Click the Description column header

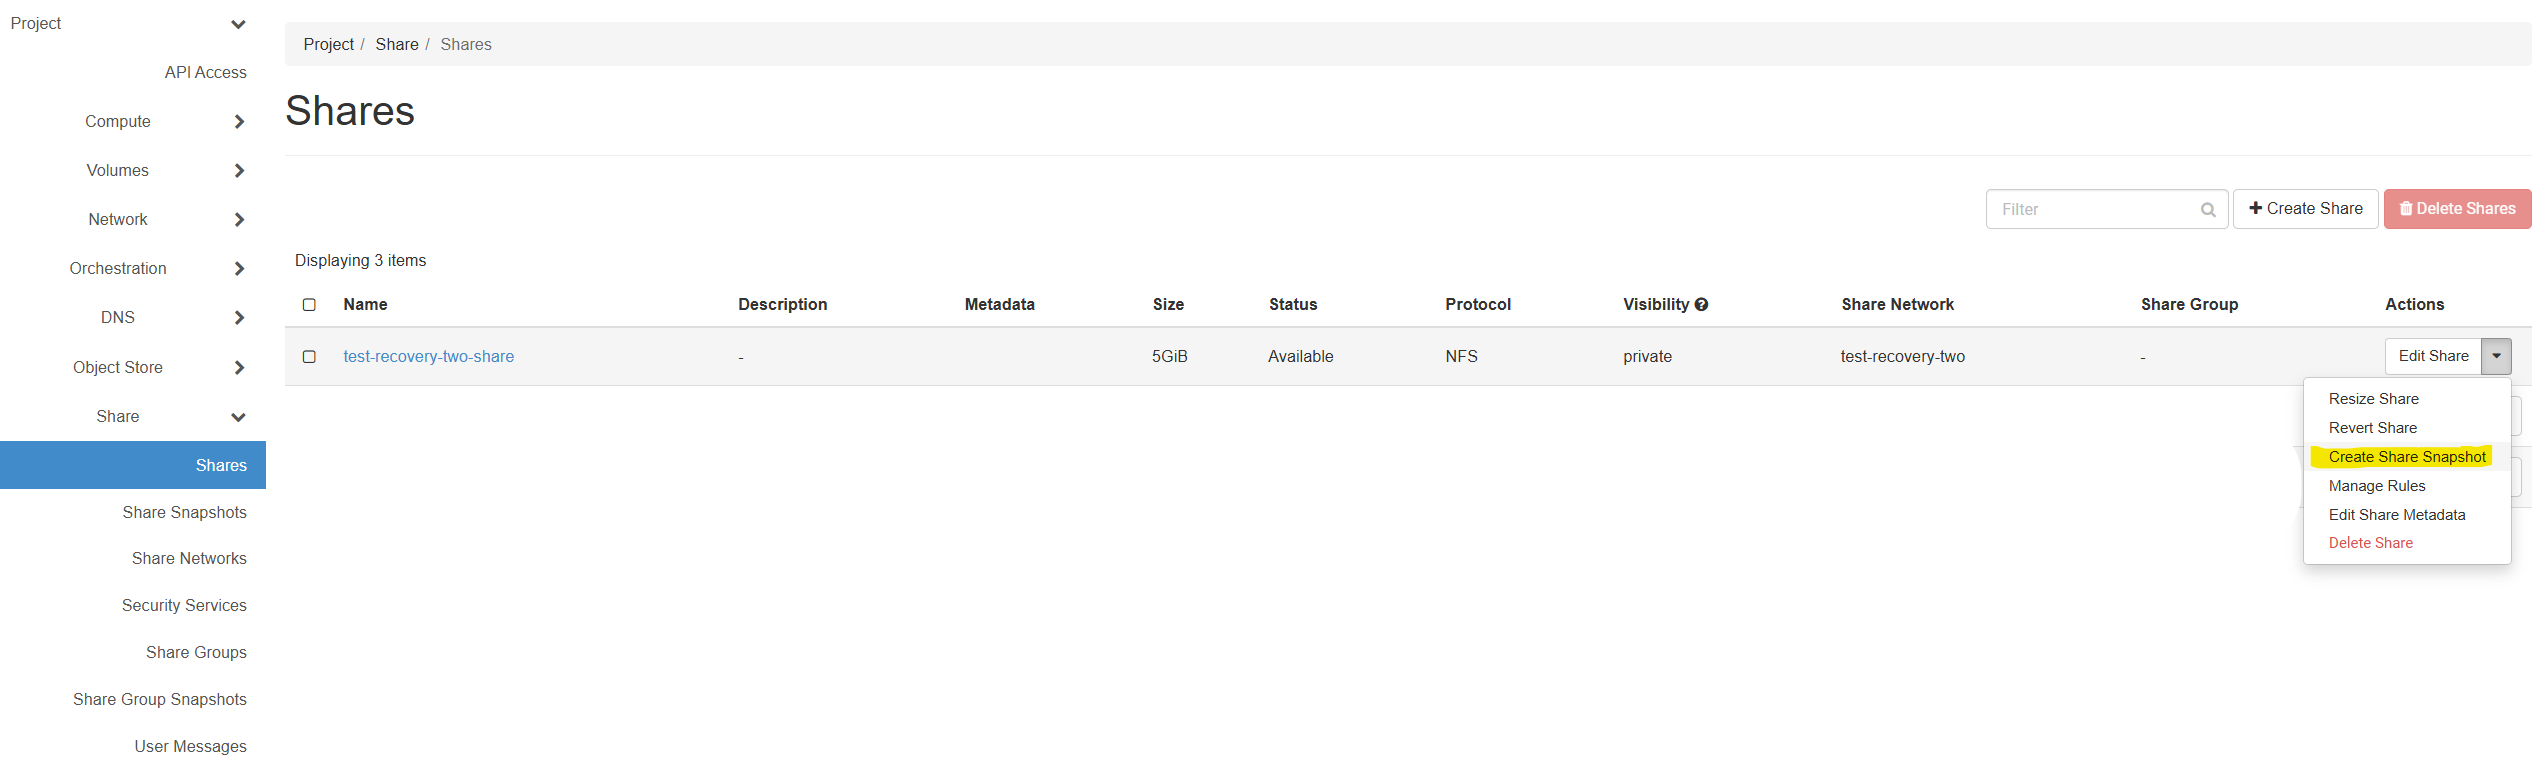782,305
